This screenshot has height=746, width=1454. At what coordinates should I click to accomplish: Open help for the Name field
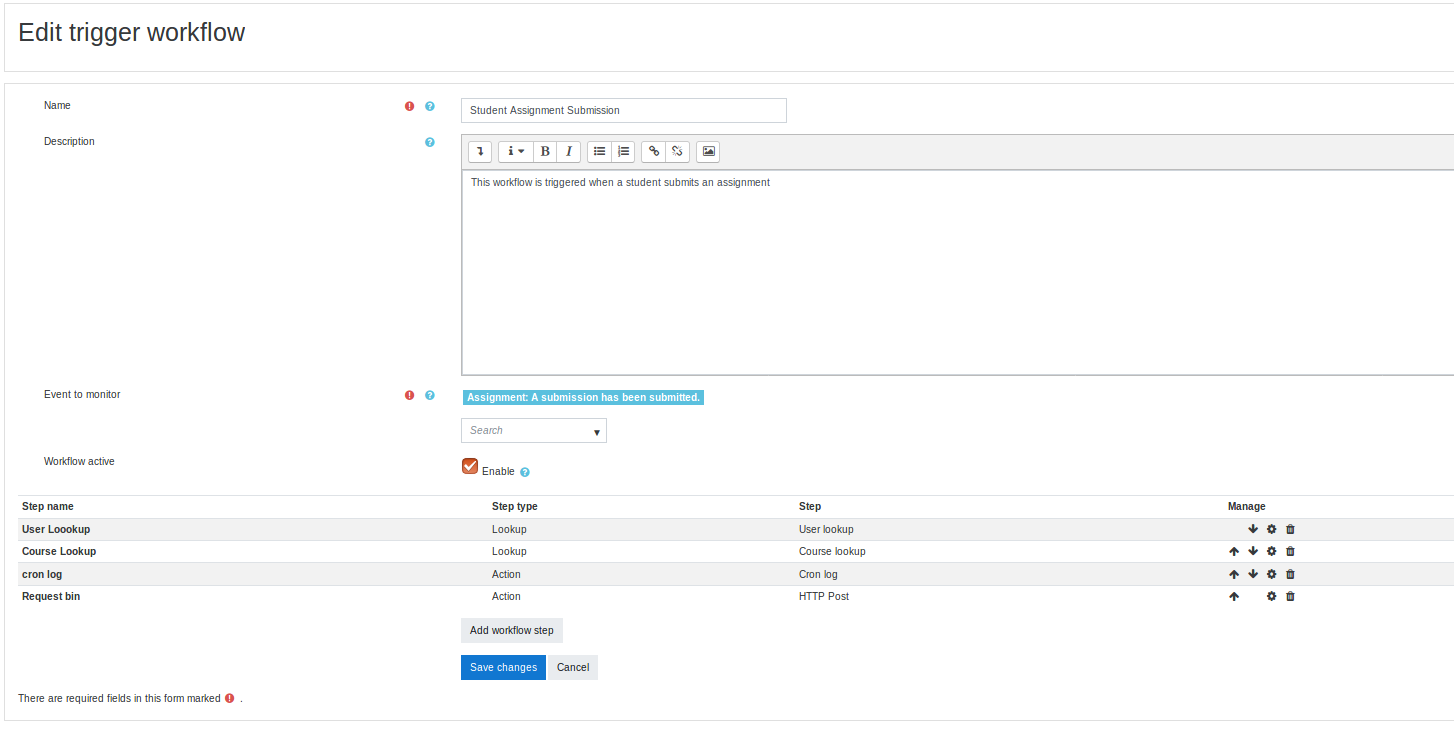pyautogui.click(x=430, y=106)
